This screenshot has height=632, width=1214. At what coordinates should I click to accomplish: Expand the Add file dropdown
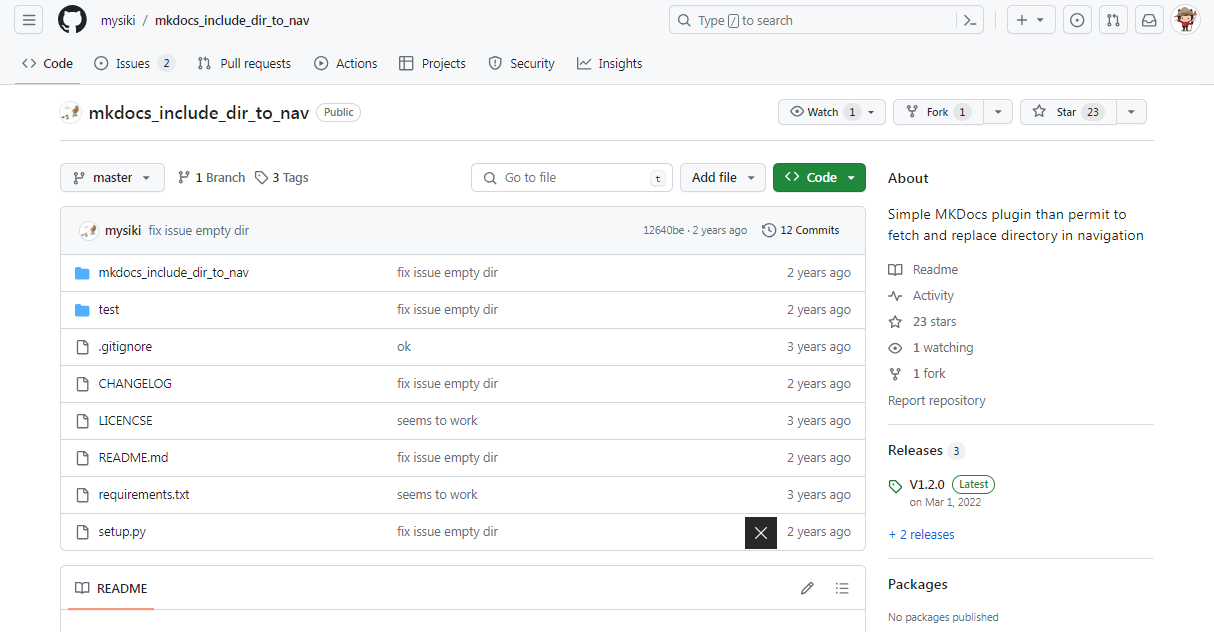[x=723, y=177]
